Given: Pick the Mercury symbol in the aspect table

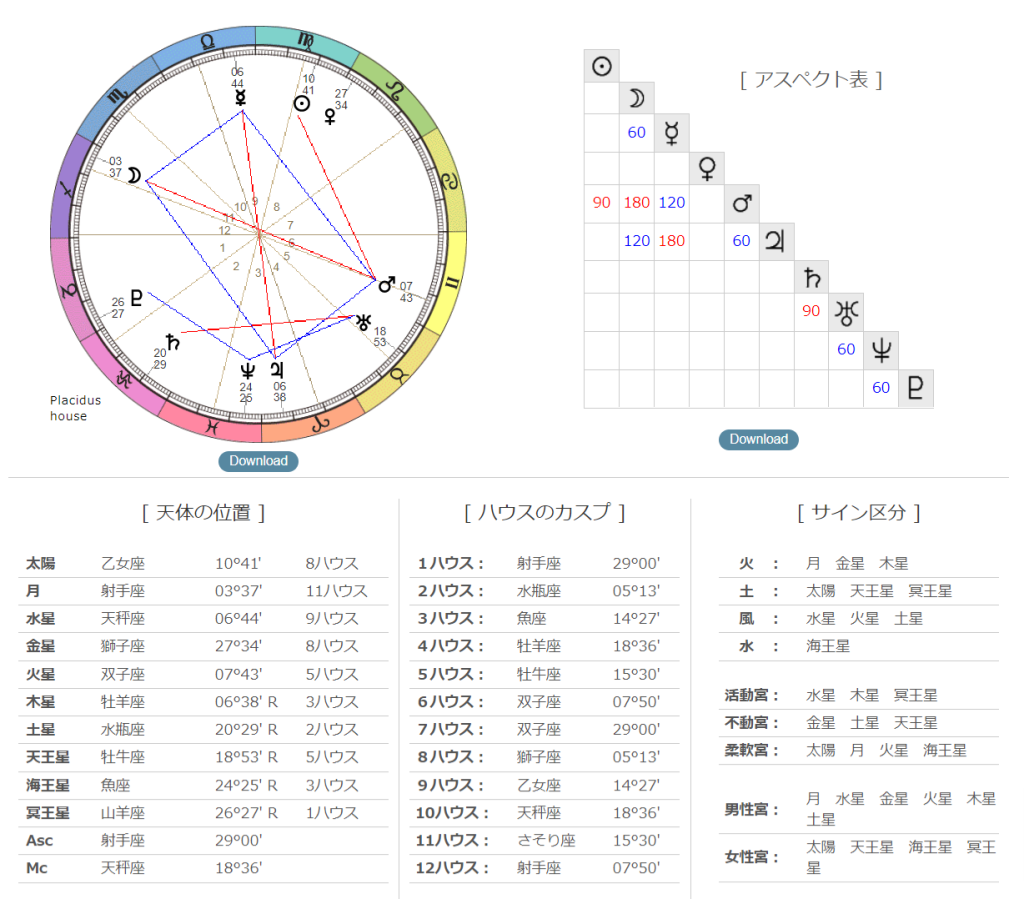Looking at the screenshot, I should [x=671, y=133].
